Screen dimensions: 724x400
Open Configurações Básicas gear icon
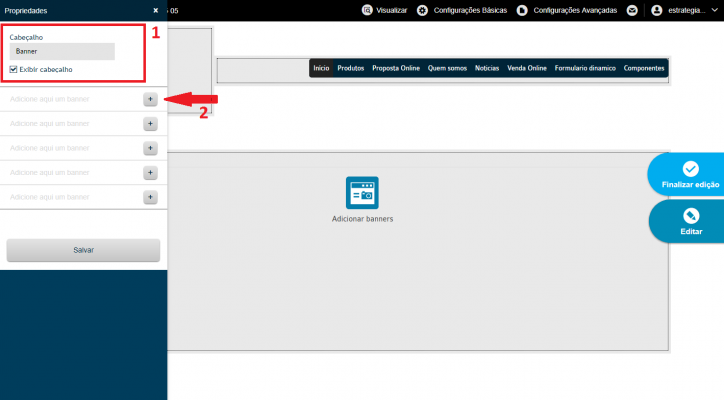[x=422, y=10]
